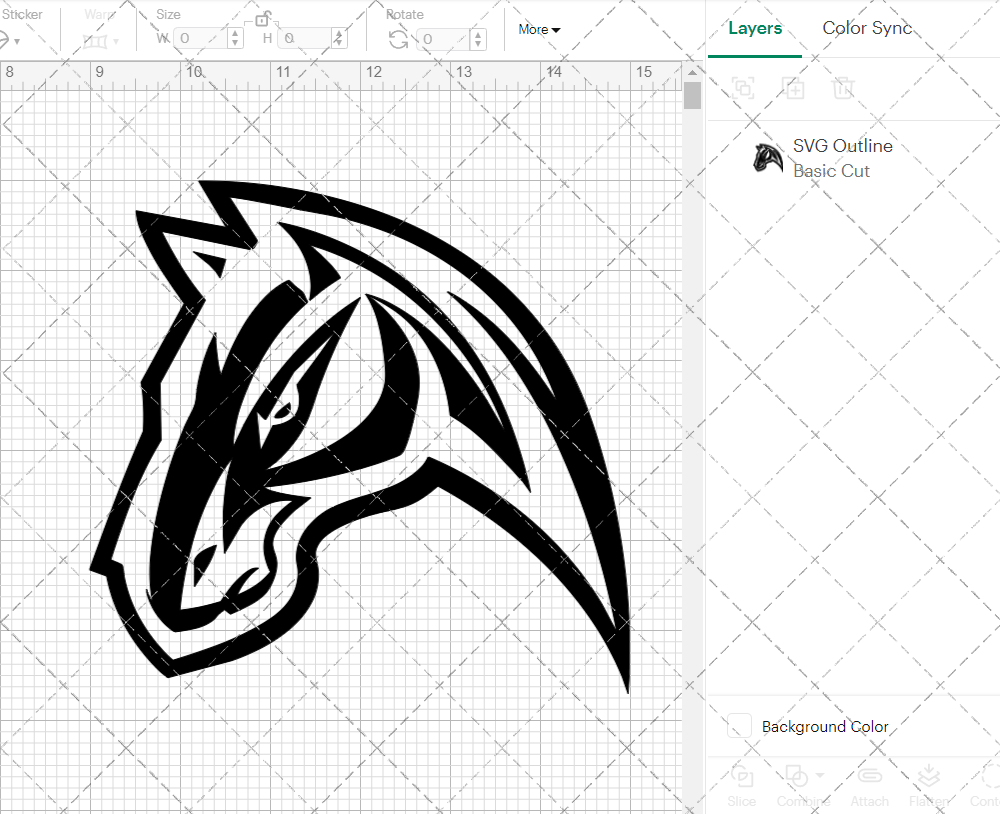The image size is (1000, 814).
Task: Open the More options dropdown
Action: tap(538, 29)
